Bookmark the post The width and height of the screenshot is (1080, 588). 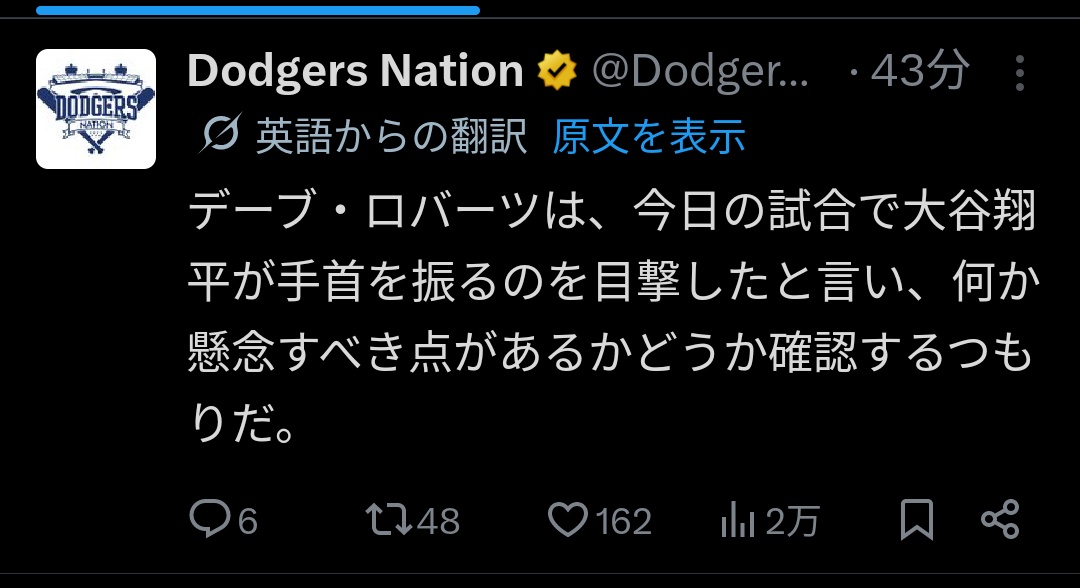pos(917,520)
